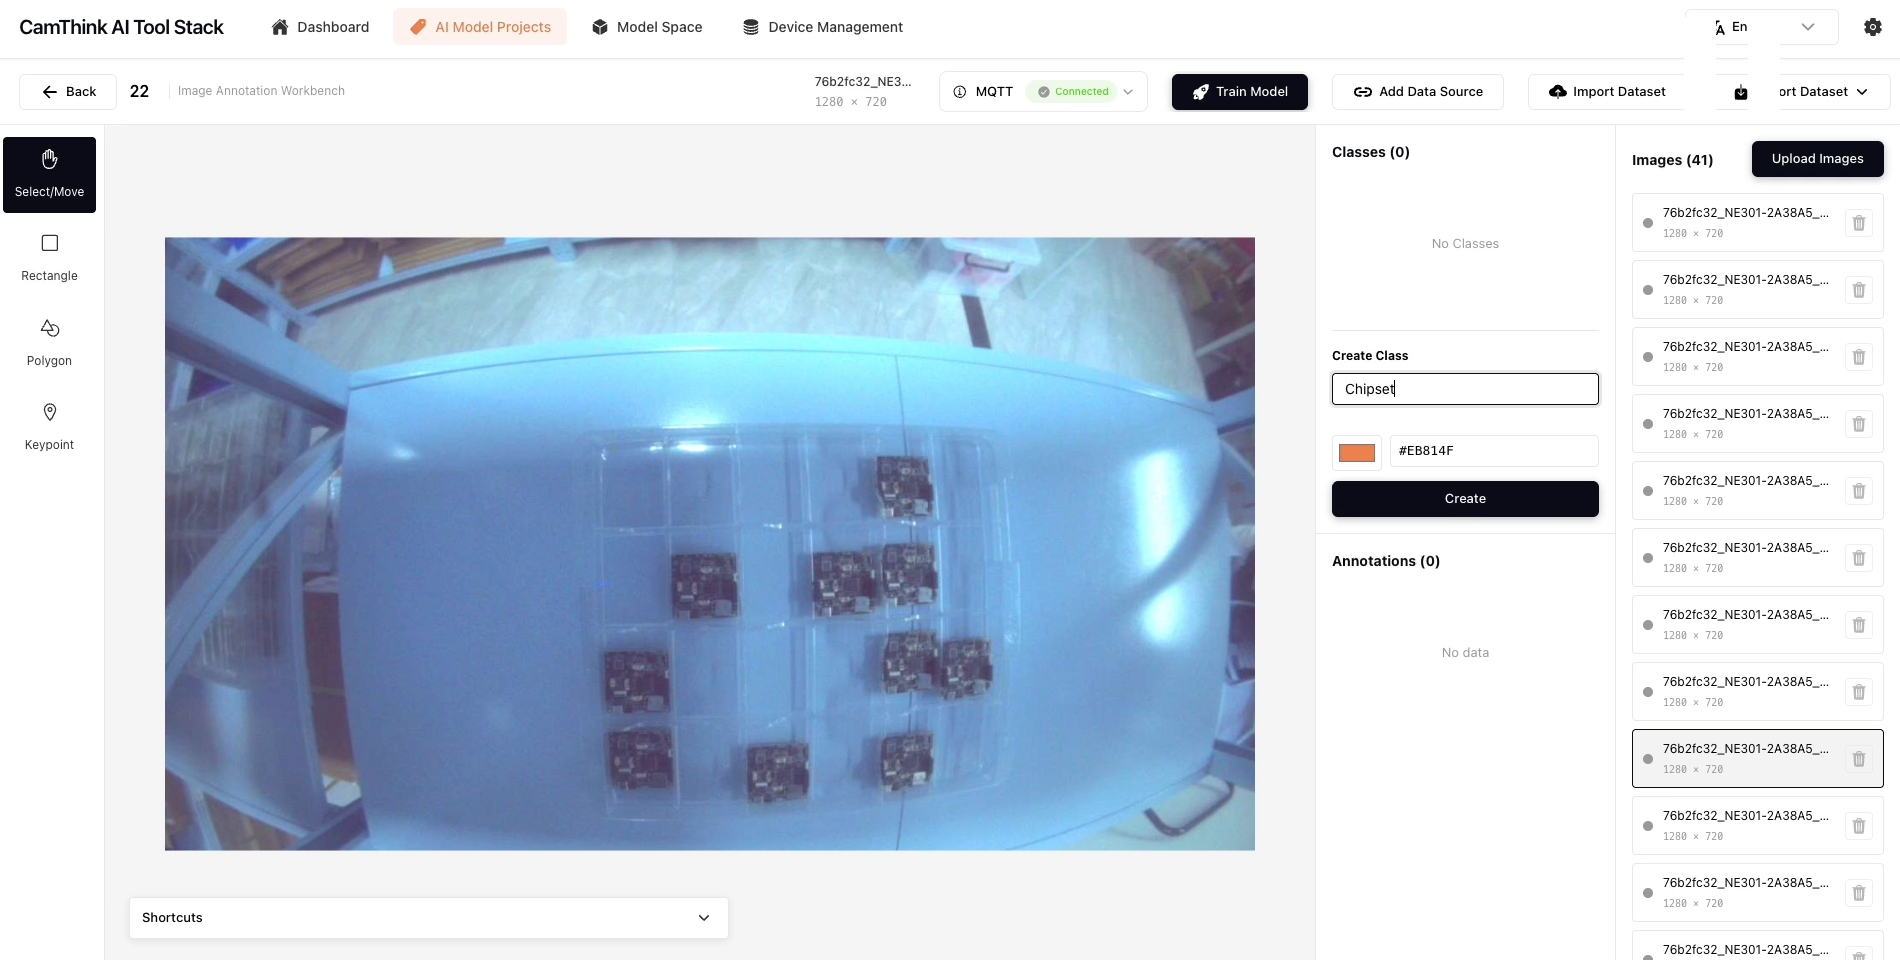
Task: Select the Polygon annotation tool
Action: tap(49, 342)
